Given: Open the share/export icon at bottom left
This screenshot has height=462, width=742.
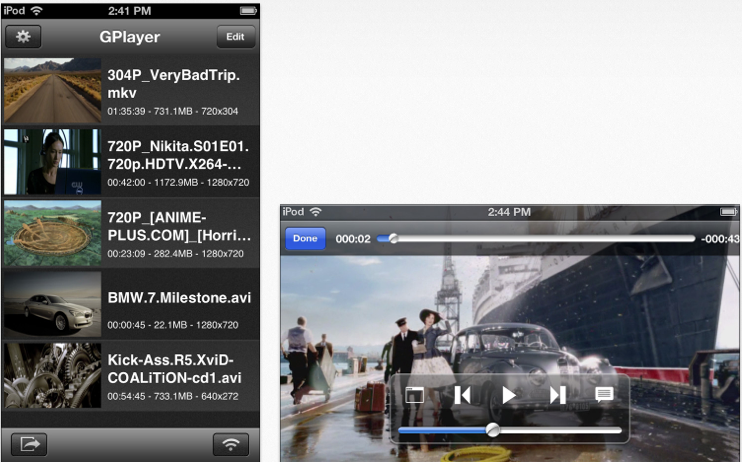Looking at the screenshot, I should pos(29,444).
